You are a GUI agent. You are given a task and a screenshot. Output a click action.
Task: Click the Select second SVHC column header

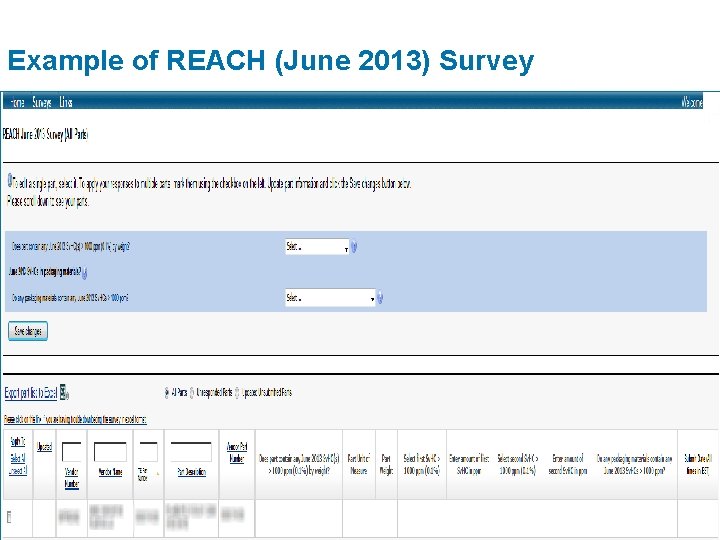click(x=518, y=464)
